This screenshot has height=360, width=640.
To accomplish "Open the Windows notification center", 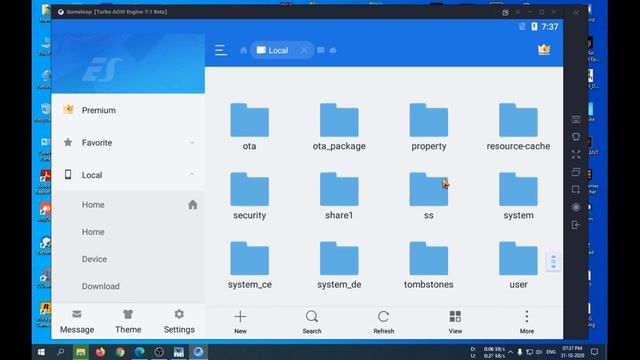I will pos(595,352).
